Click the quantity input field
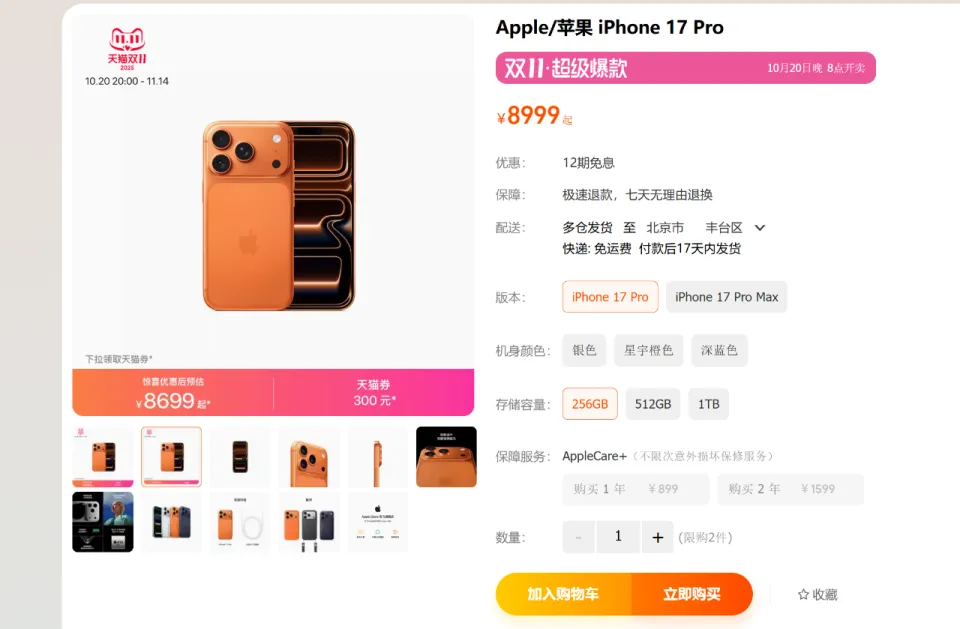 click(618, 537)
